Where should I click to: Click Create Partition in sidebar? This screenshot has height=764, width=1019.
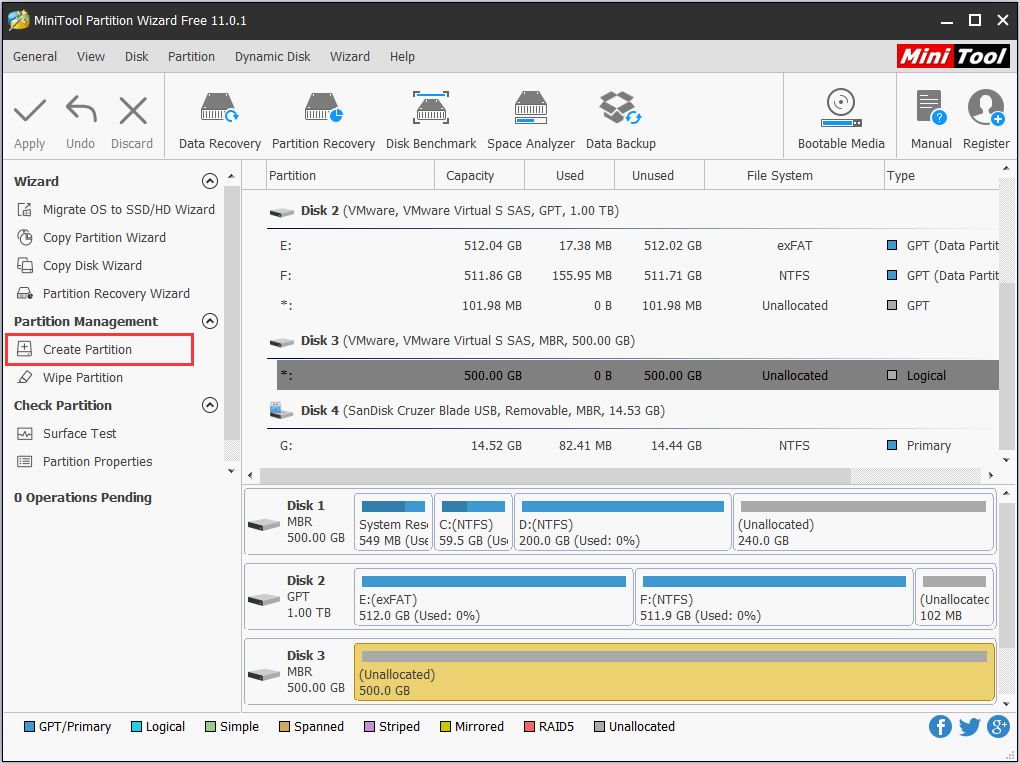click(x=87, y=350)
